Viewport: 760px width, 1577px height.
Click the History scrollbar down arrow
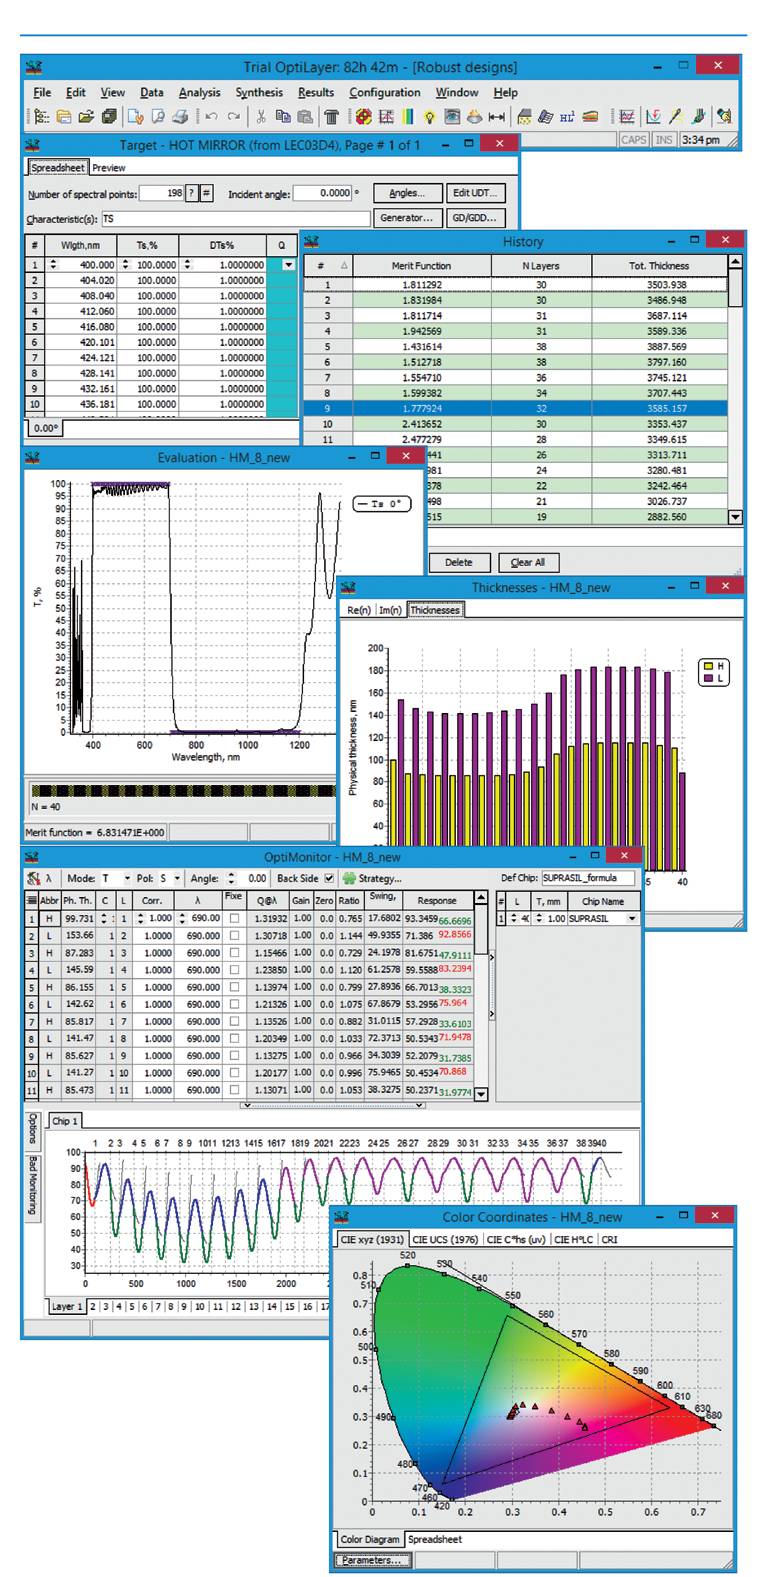736,517
